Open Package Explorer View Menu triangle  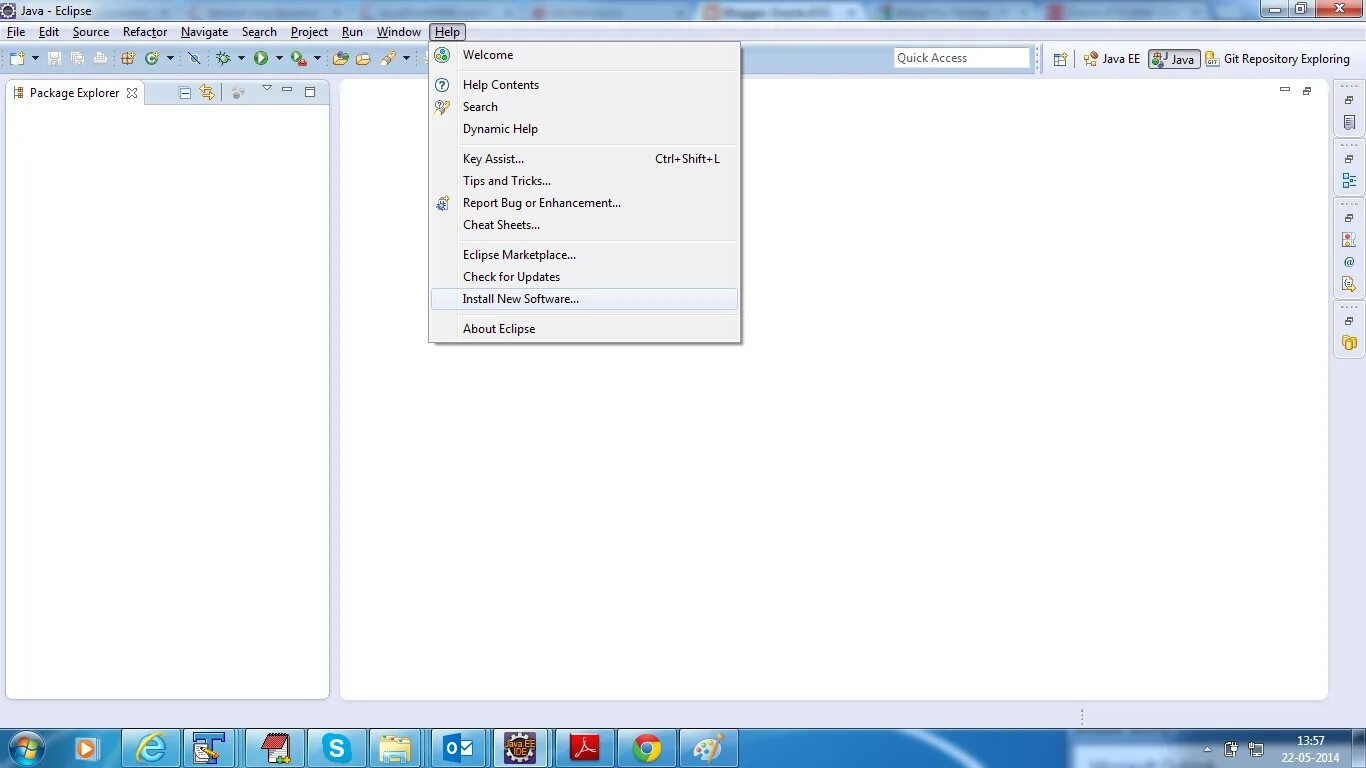coord(267,88)
